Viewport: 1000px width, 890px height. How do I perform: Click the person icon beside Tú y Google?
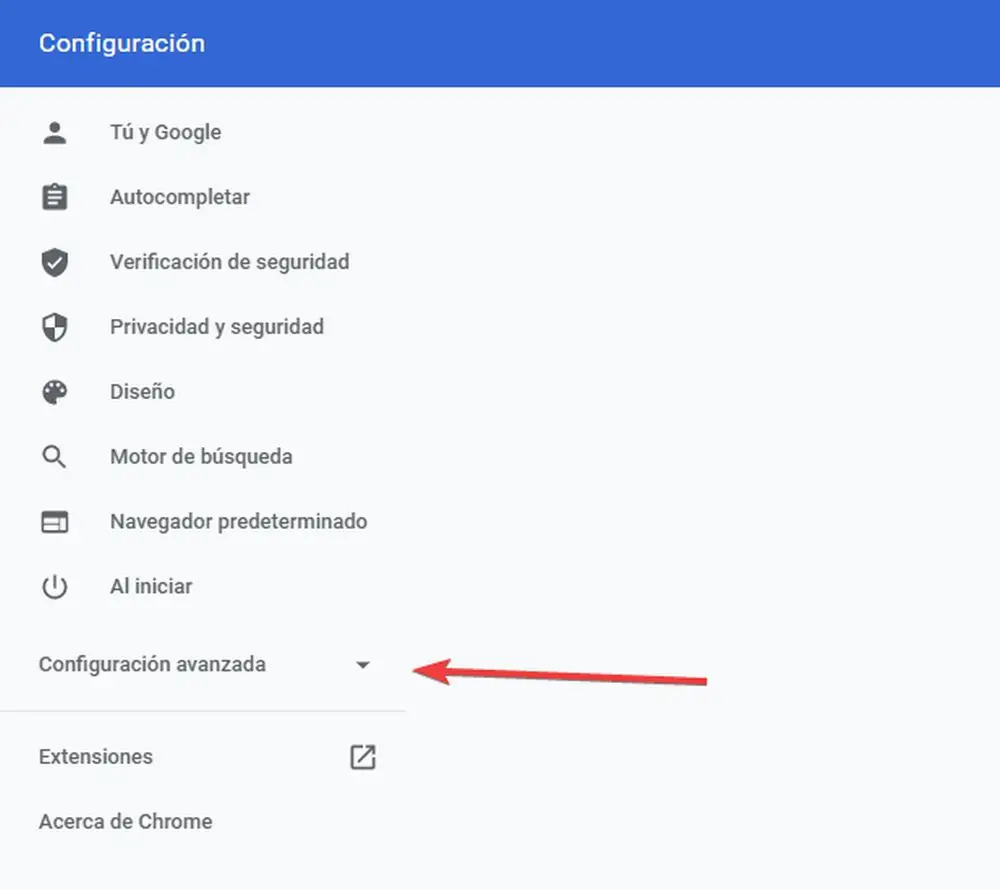tap(54, 133)
